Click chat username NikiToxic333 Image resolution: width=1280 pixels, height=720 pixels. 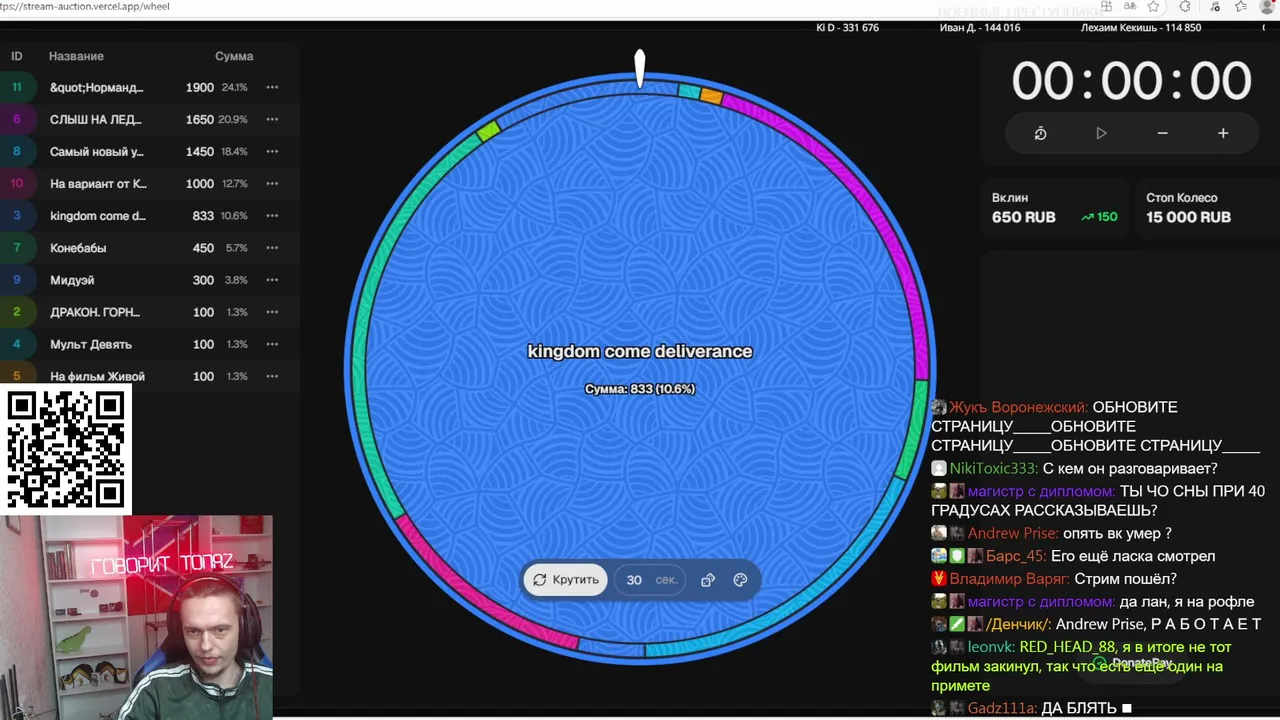[x=994, y=468]
